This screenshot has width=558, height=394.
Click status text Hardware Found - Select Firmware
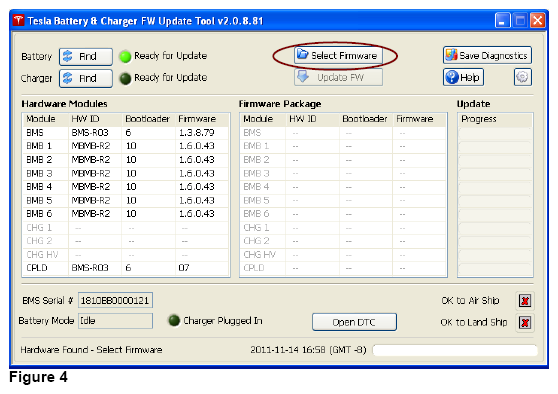point(91,350)
